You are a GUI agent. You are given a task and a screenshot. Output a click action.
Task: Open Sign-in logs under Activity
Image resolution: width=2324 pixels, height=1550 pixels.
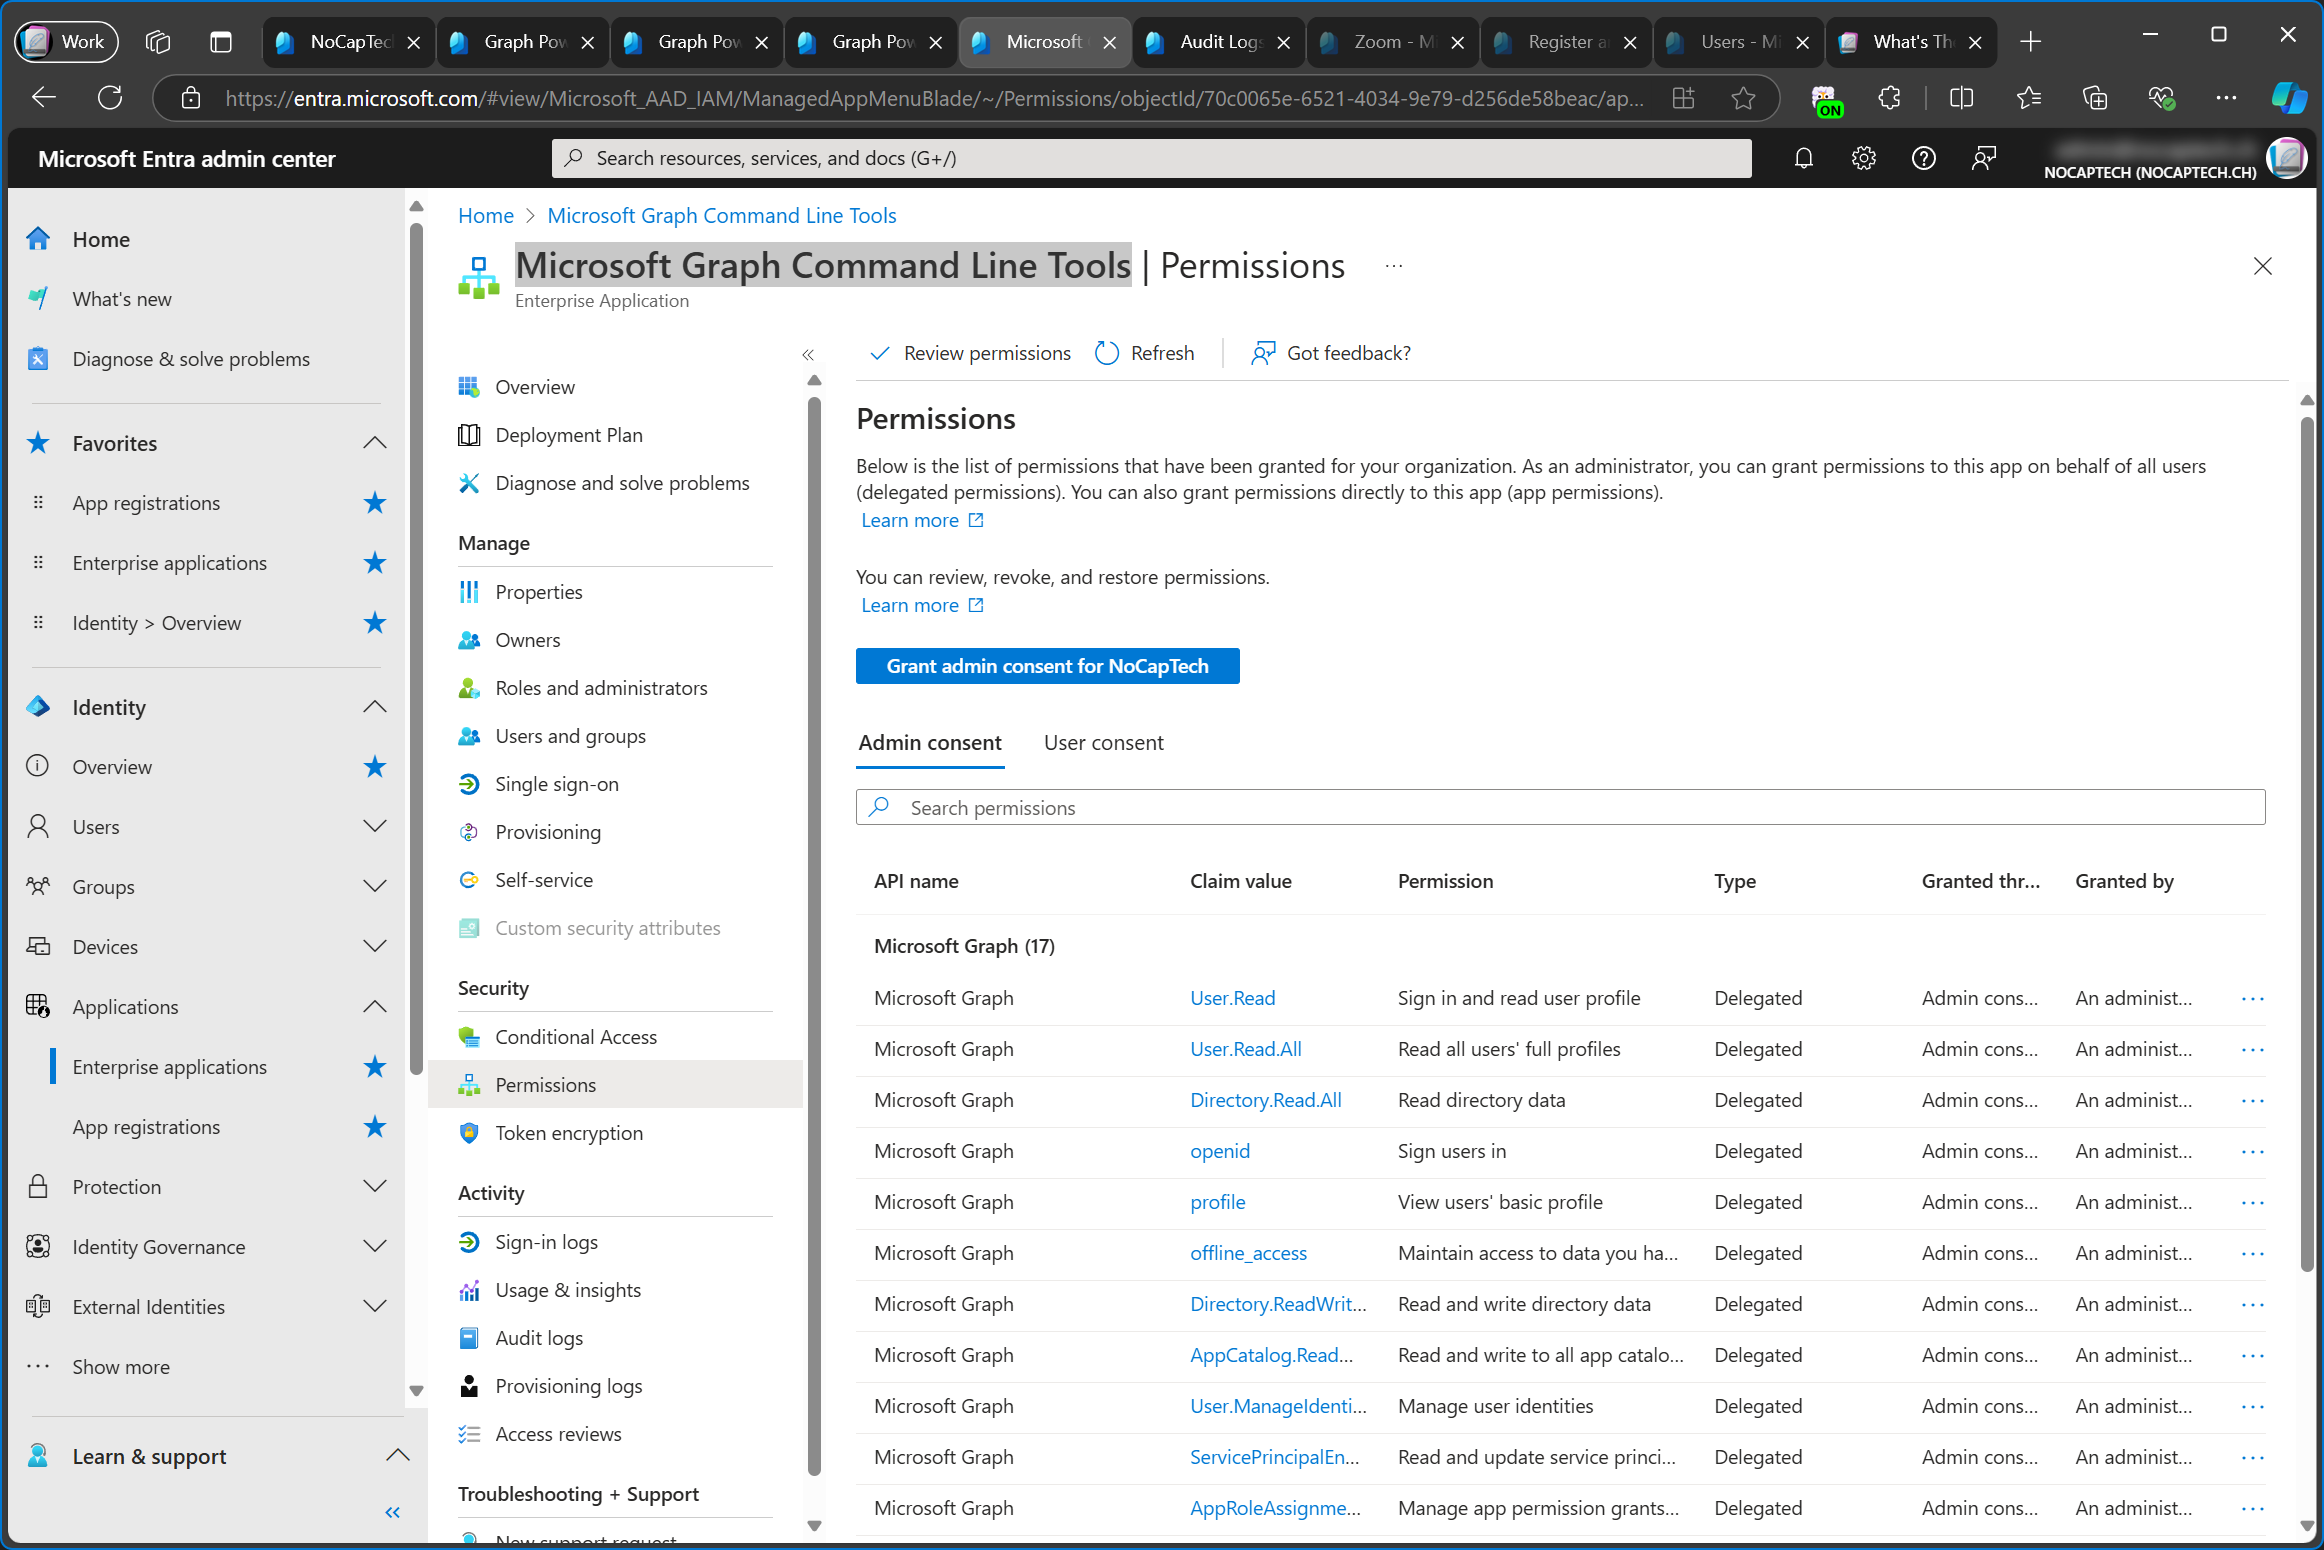546,1242
